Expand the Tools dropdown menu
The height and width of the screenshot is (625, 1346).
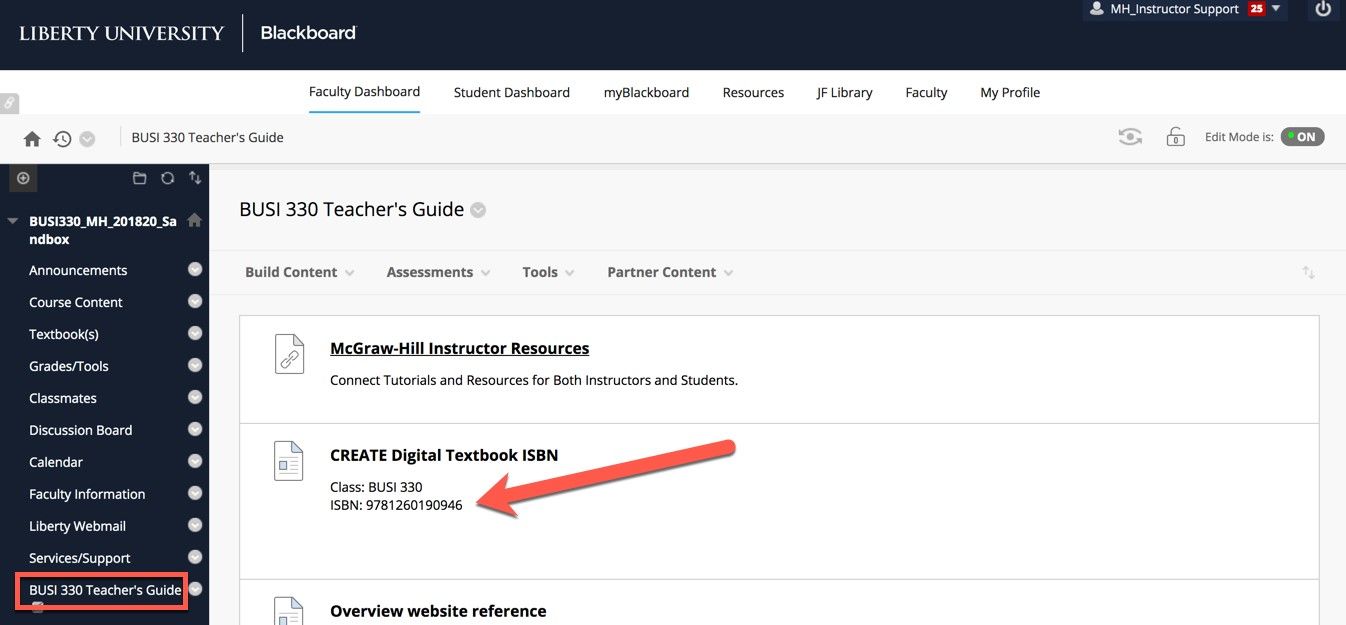[x=548, y=272]
